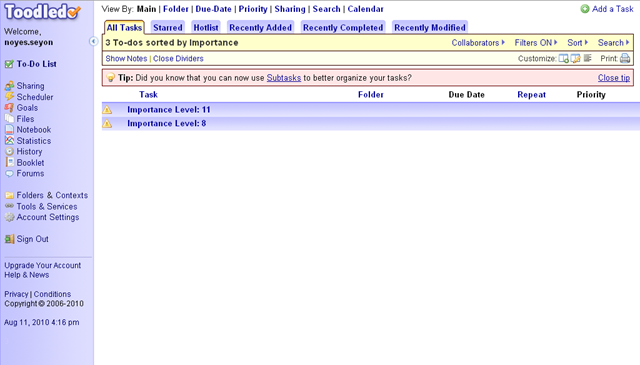Click the Print printer icon
Image resolution: width=640 pixels, height=365 pixels.
(625, 58)
